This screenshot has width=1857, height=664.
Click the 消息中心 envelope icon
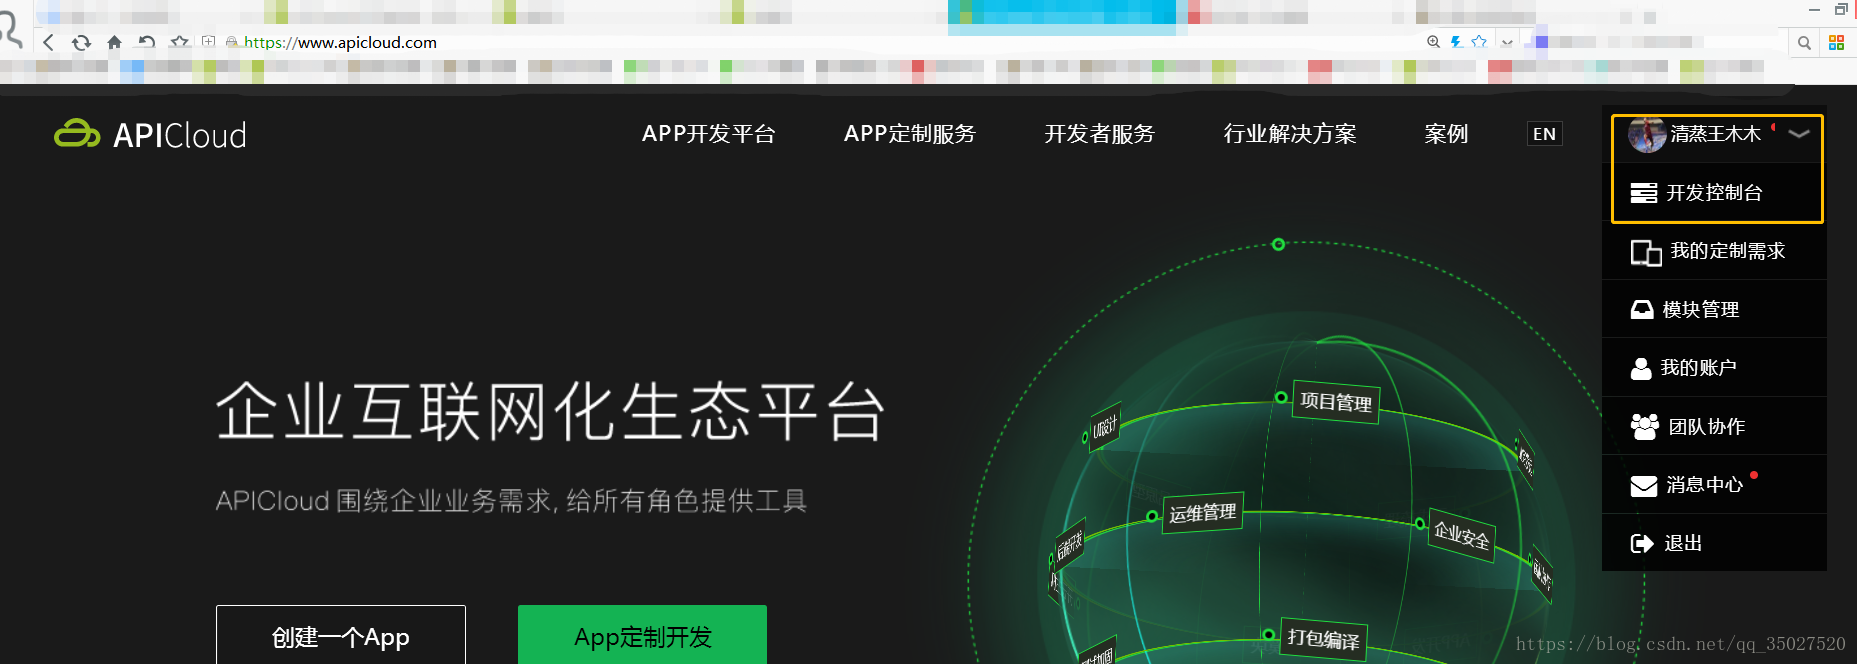(x=1644, y=486)
